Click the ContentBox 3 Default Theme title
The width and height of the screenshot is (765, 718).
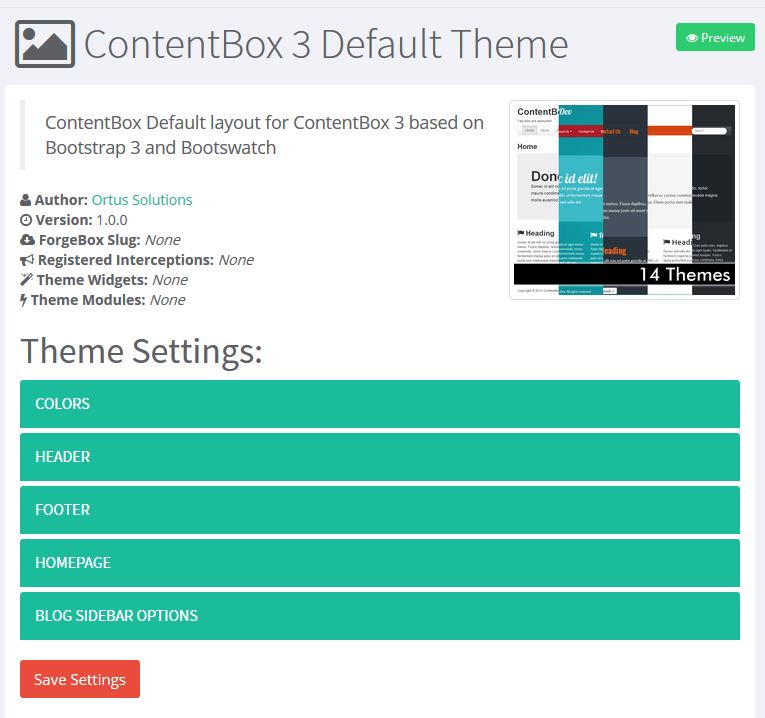[x=326, y=45]
